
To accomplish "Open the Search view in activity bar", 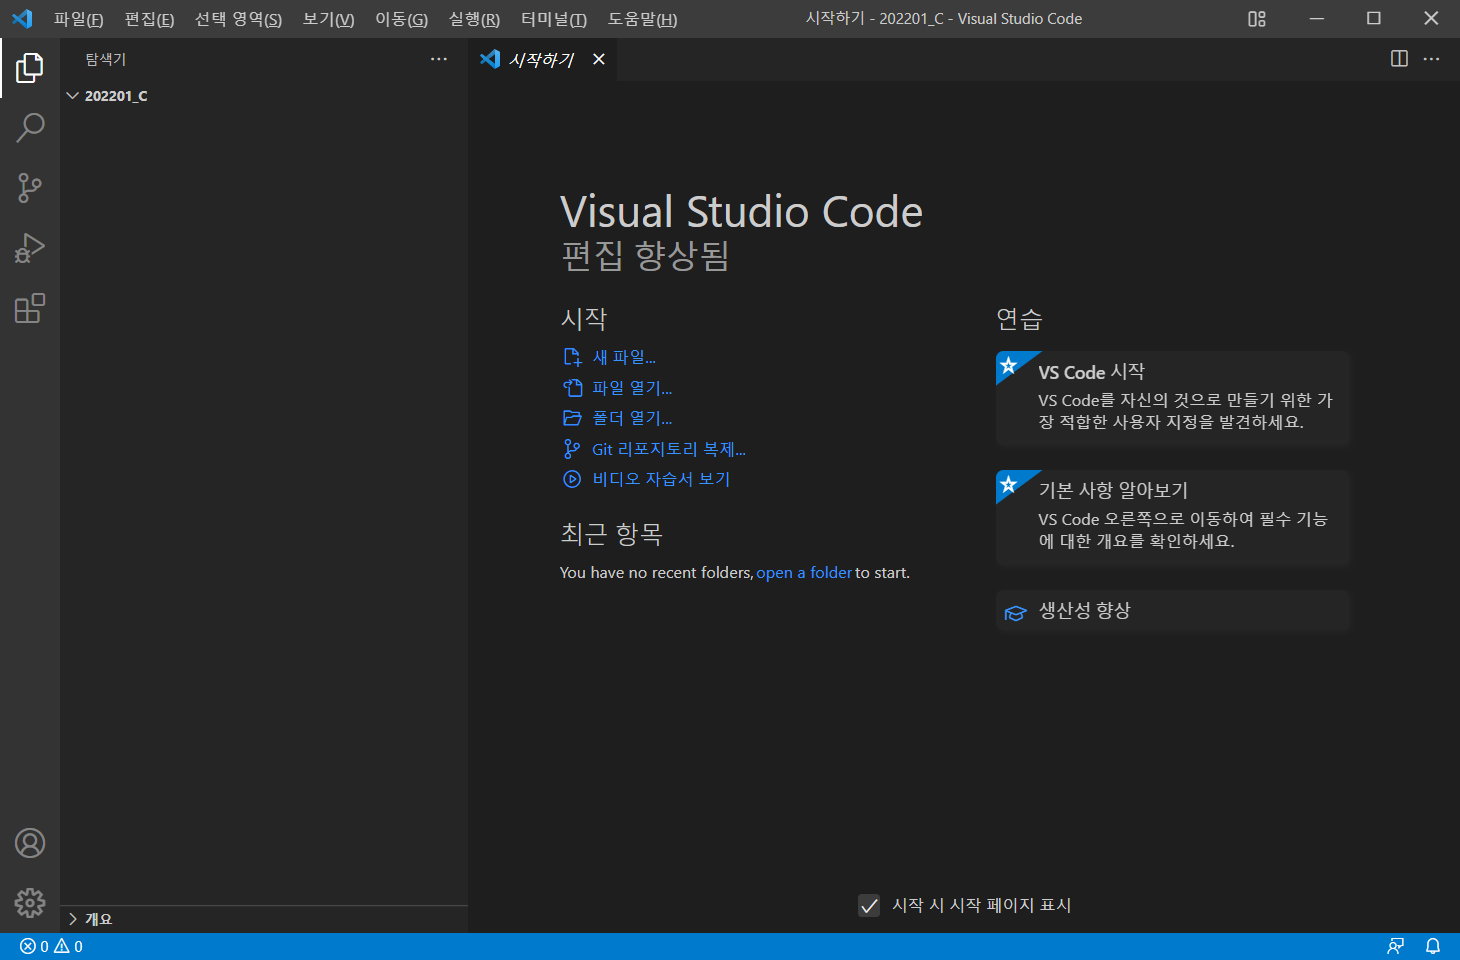I will tap(30, 128).
